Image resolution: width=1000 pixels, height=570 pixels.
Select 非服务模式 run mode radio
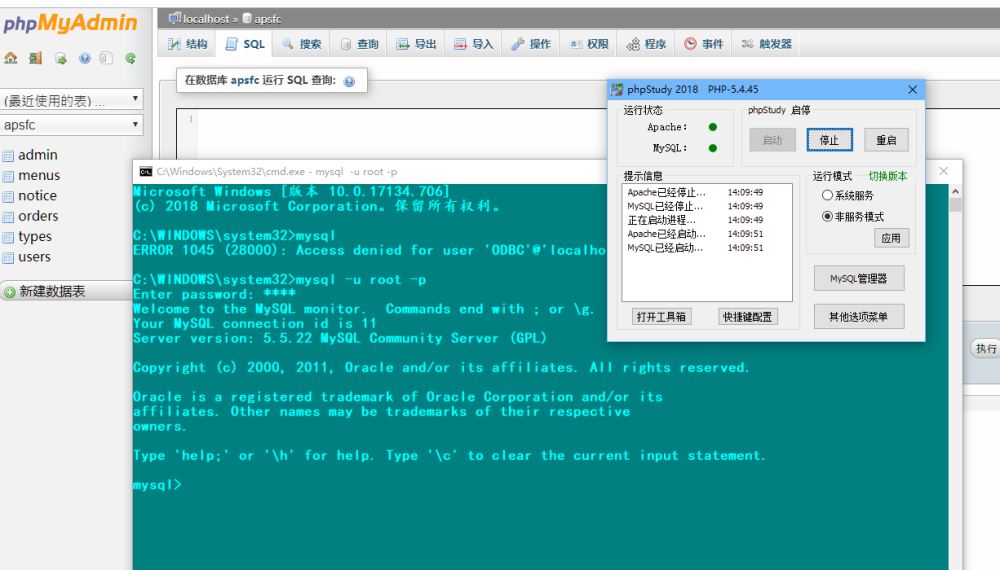coord(827,217)
